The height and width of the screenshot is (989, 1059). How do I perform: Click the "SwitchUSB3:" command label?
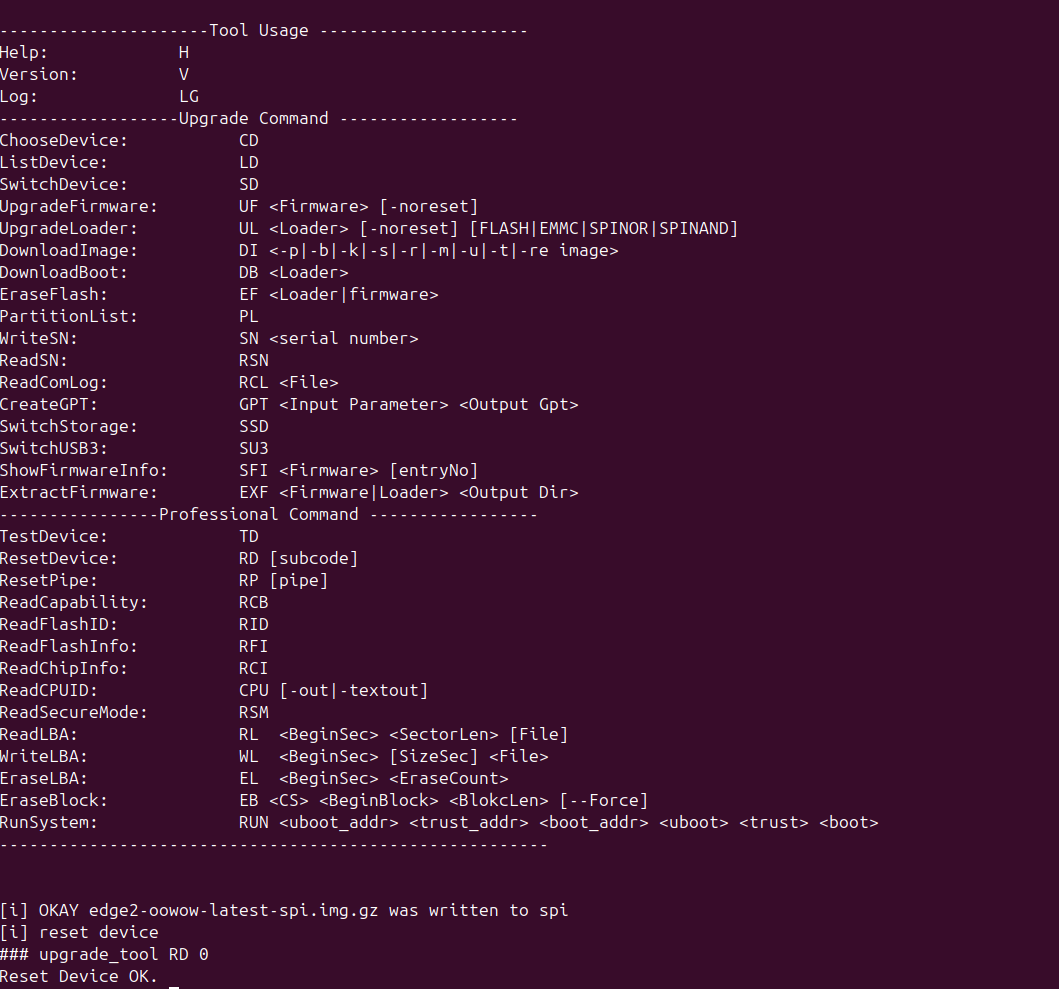(54, 448)
